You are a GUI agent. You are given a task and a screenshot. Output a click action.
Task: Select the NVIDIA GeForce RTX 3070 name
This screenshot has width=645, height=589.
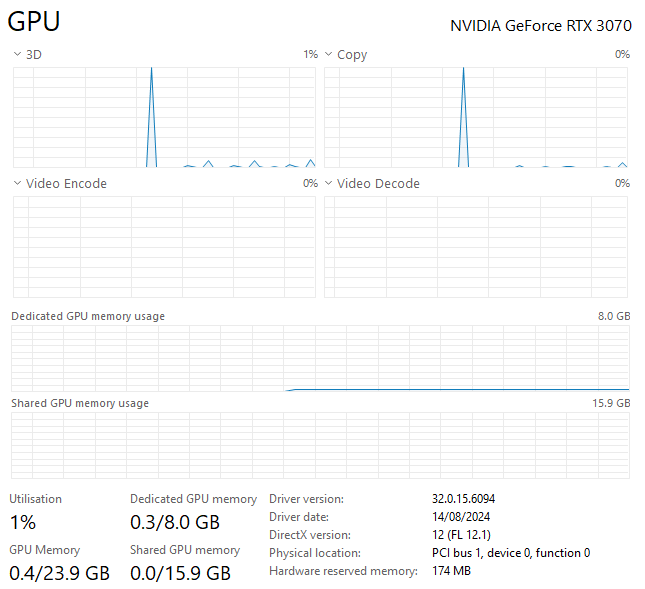click(x=540, y=25)
